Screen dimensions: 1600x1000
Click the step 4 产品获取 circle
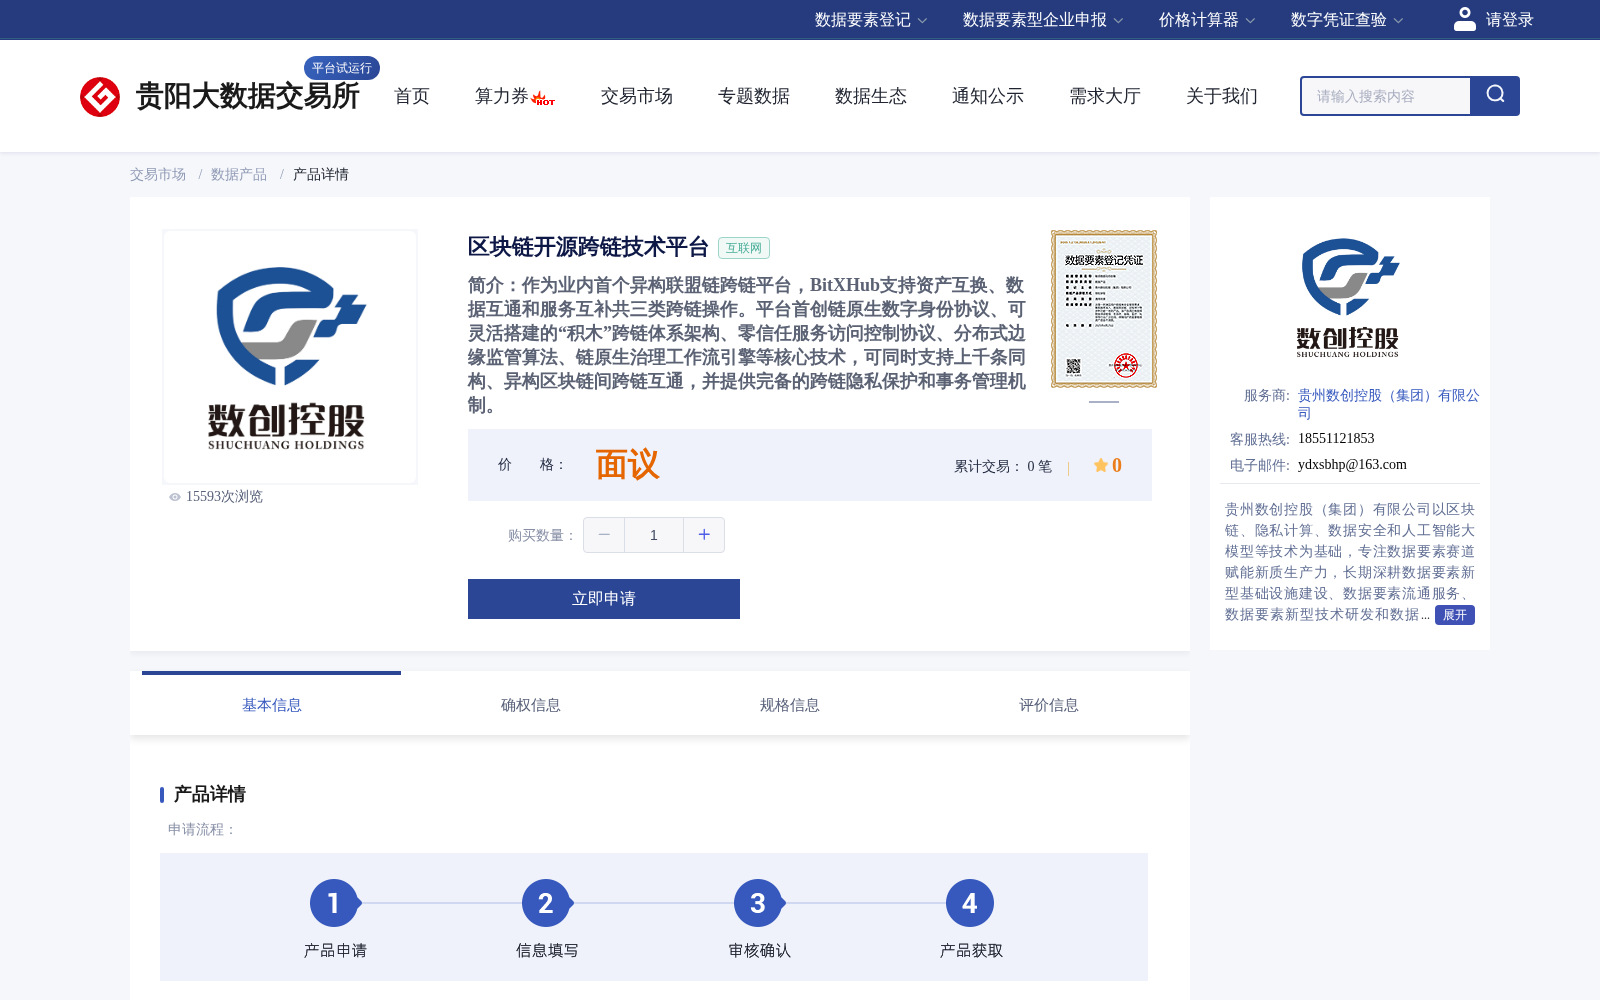[970, 903]
